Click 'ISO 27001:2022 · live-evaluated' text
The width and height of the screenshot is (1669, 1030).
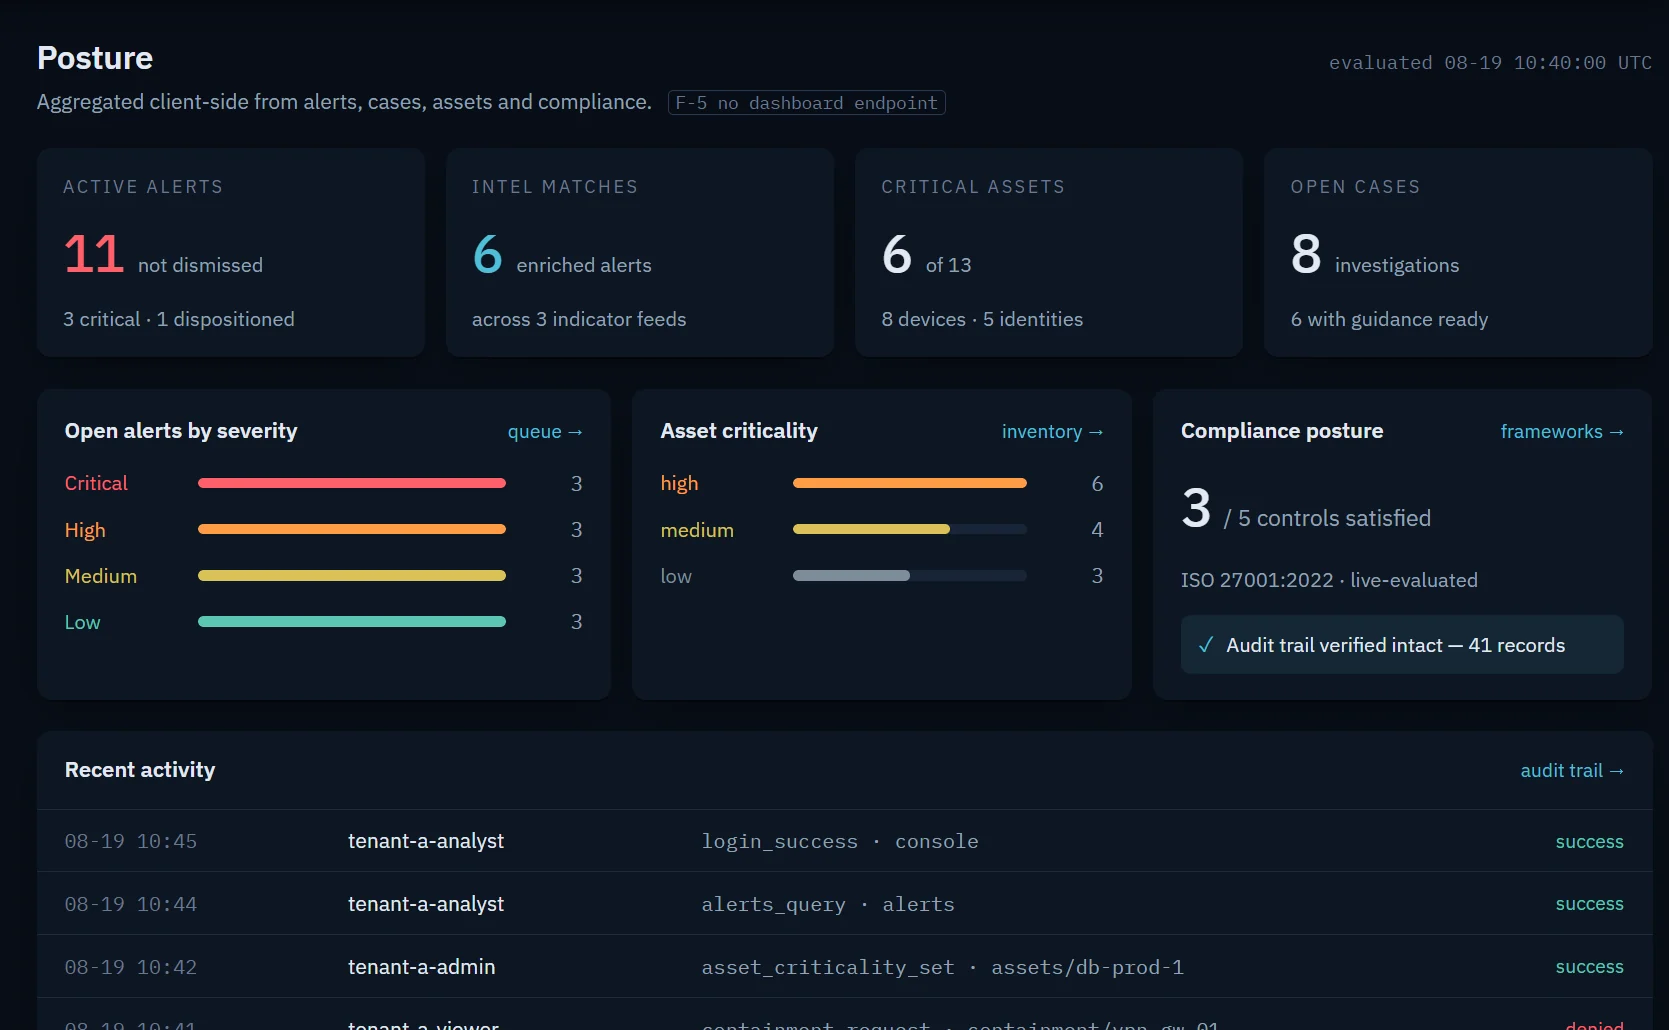click(x=1329, y=580)
